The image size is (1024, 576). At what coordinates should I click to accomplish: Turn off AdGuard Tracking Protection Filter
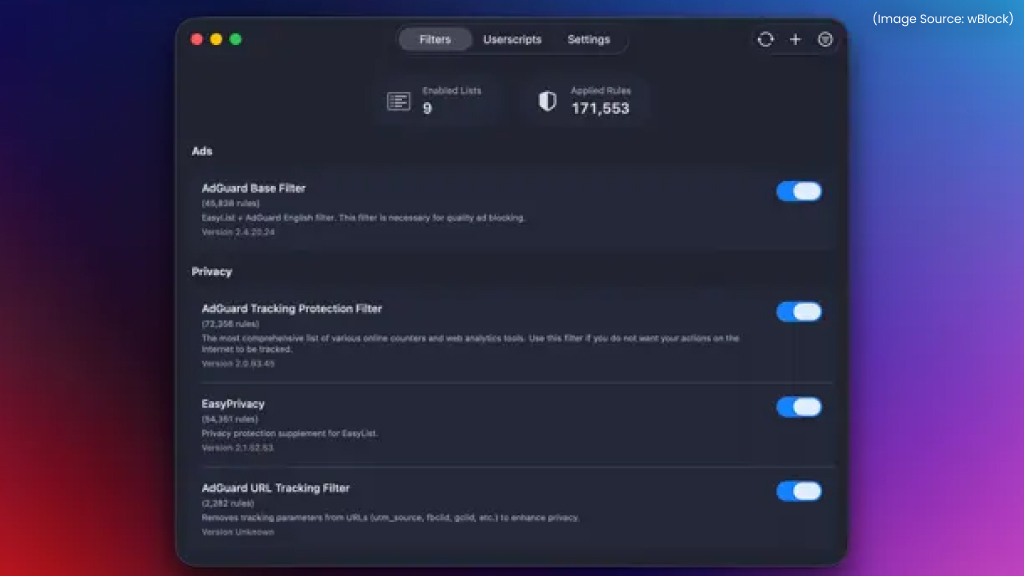pos(799,312)
